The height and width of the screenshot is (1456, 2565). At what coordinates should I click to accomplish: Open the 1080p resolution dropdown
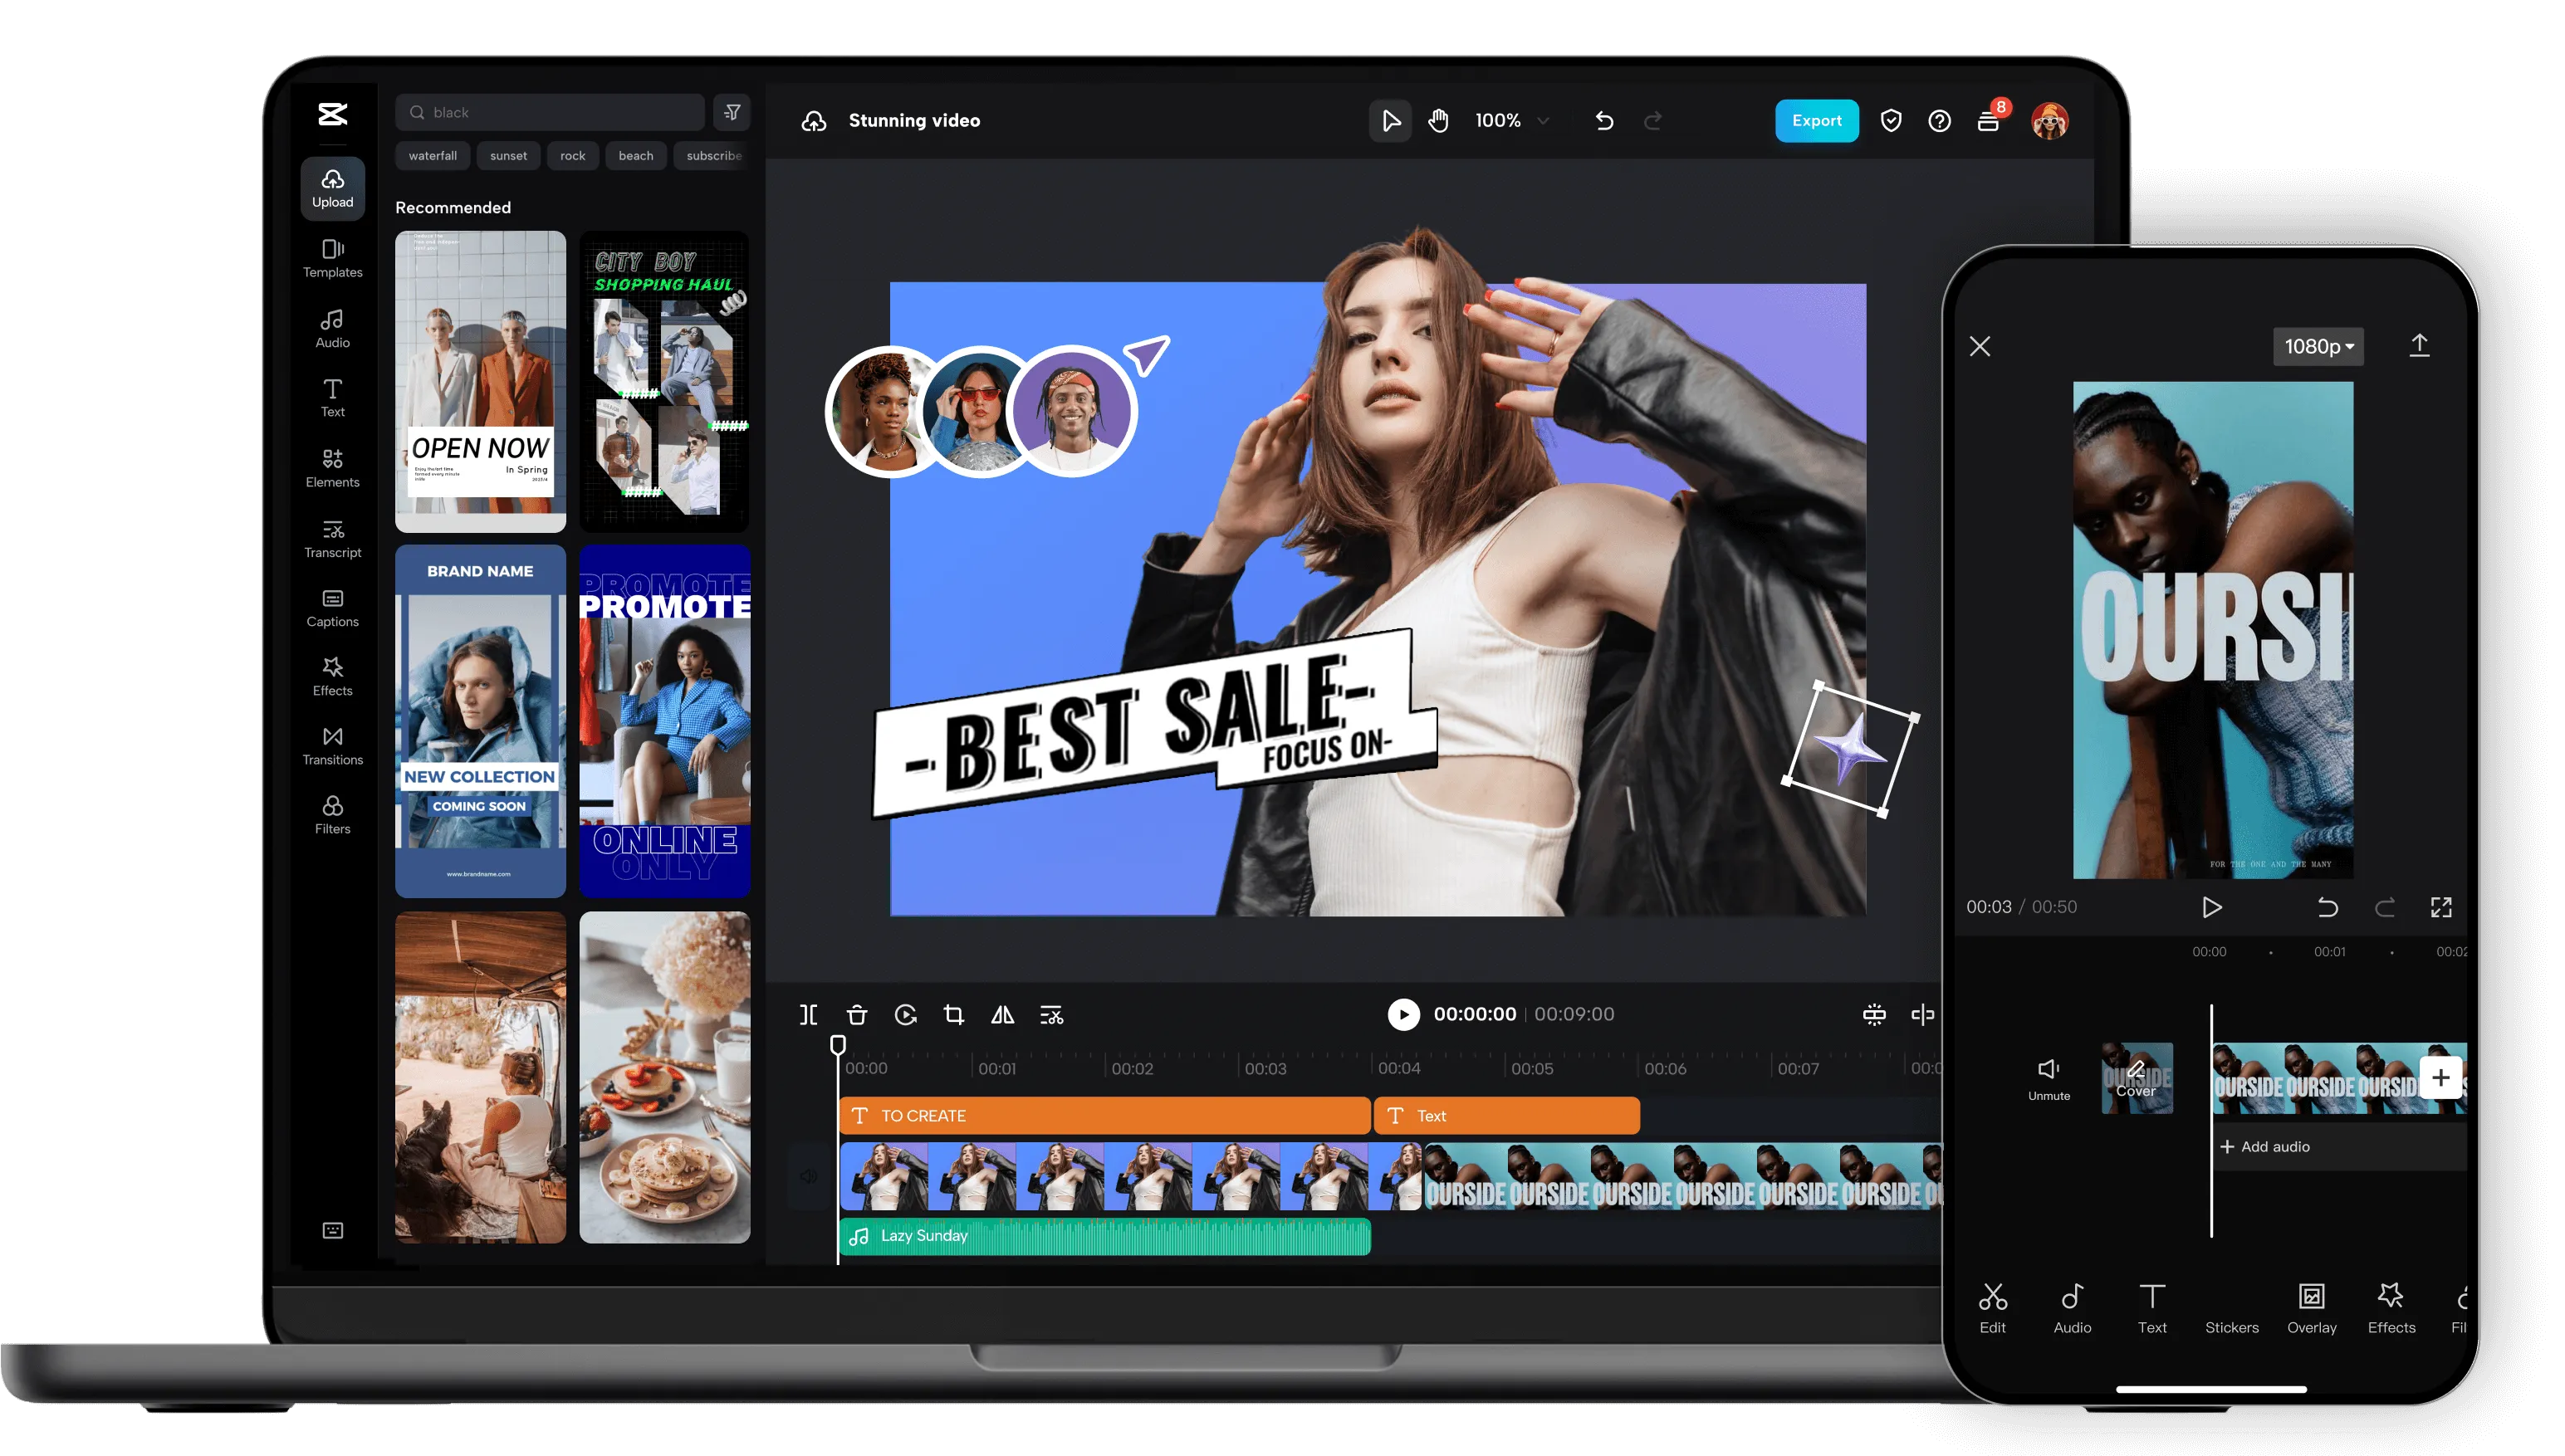click(2318, 346)
